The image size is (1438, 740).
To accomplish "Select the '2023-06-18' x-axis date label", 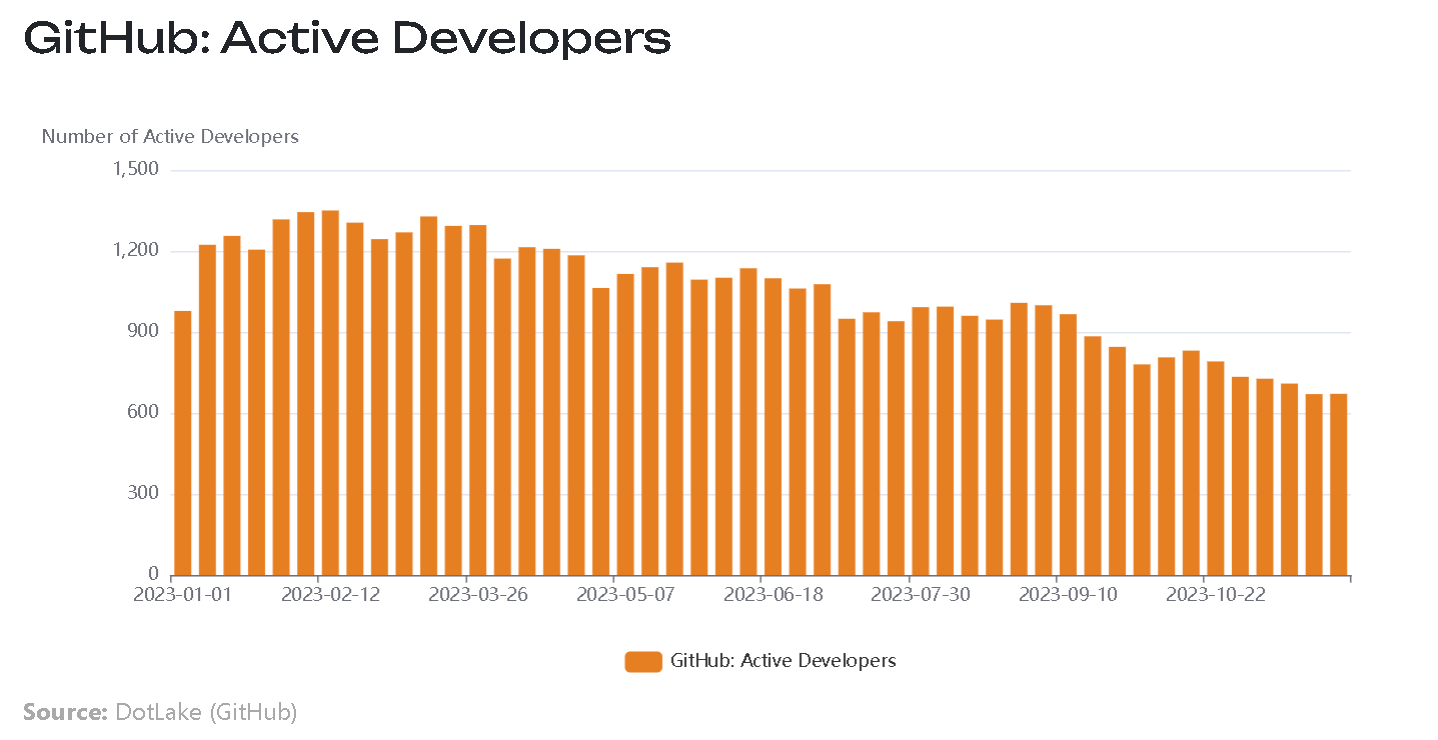I will pyautogui.click(x=773, y=594).
